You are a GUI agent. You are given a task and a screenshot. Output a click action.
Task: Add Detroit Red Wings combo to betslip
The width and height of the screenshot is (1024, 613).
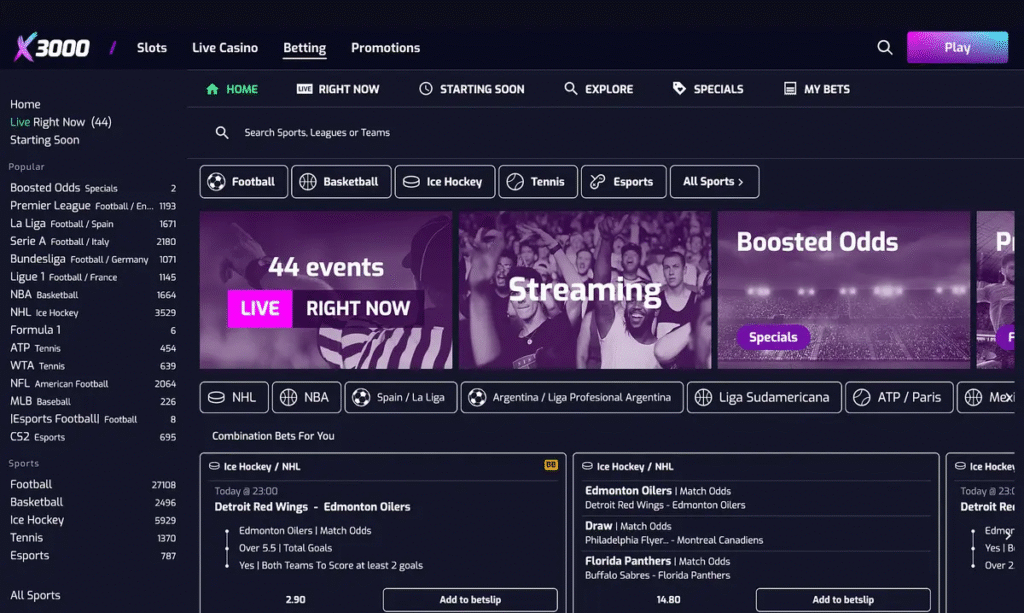click(469, 600)
